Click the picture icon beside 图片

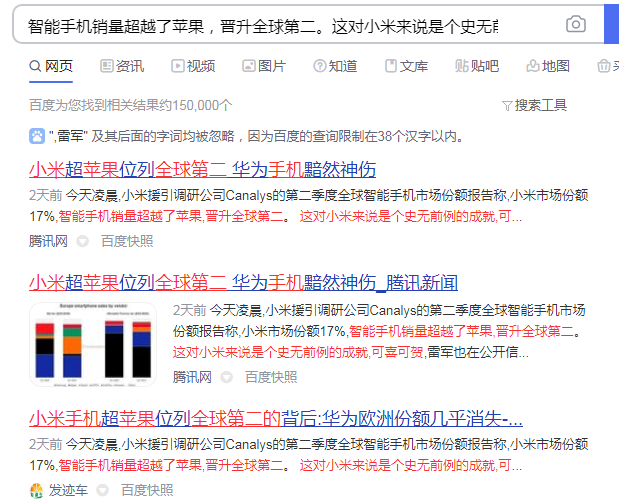pos(249,66)
